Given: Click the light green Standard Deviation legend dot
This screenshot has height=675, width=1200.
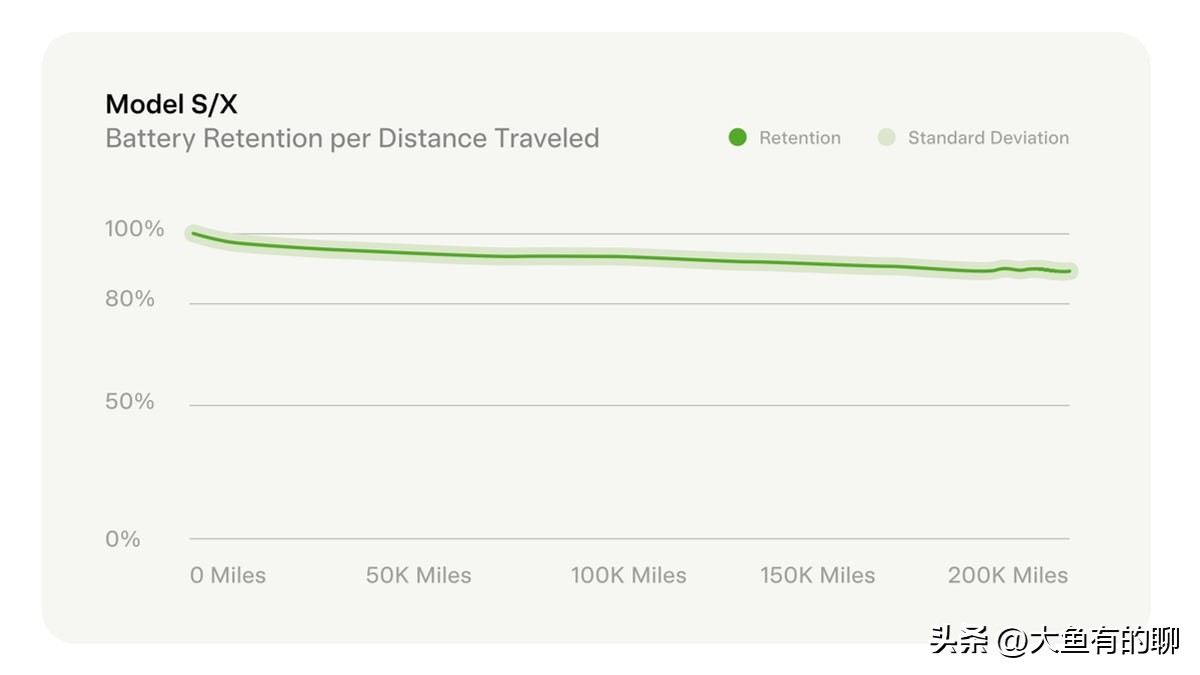Looking at the screenshot, I should (886, 138).
